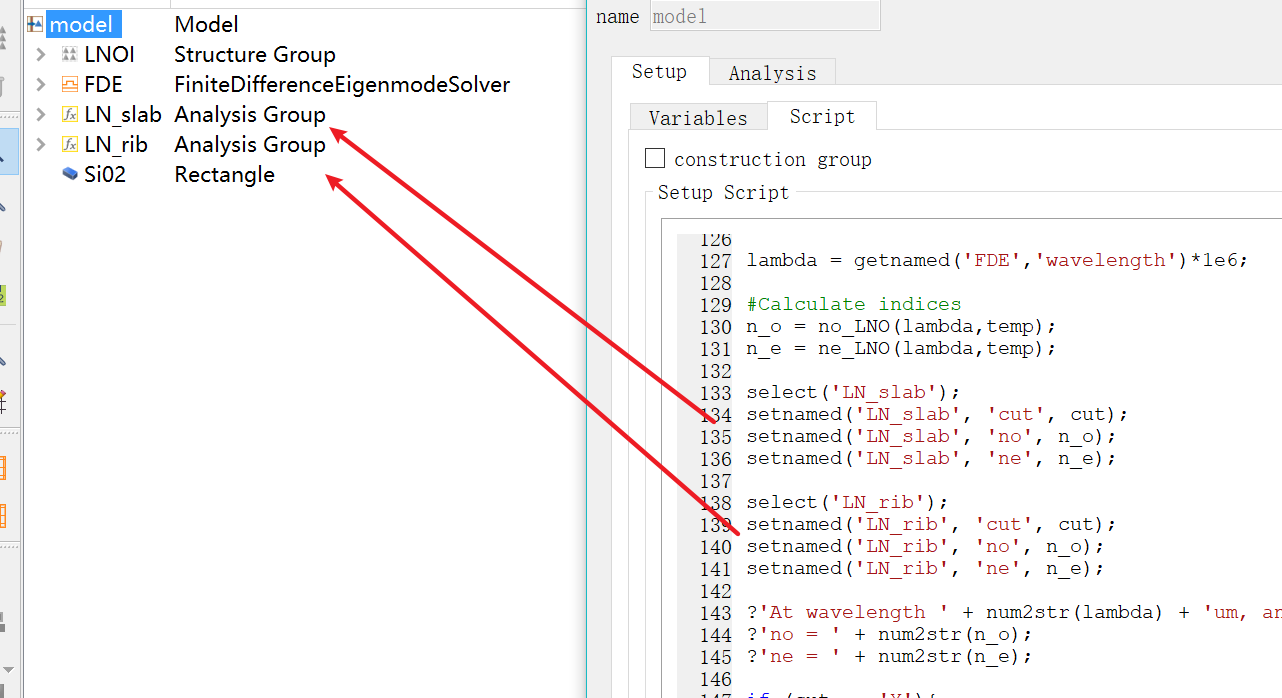
Task: Click line number 138 in the script gutter
Action: (715, 502)
